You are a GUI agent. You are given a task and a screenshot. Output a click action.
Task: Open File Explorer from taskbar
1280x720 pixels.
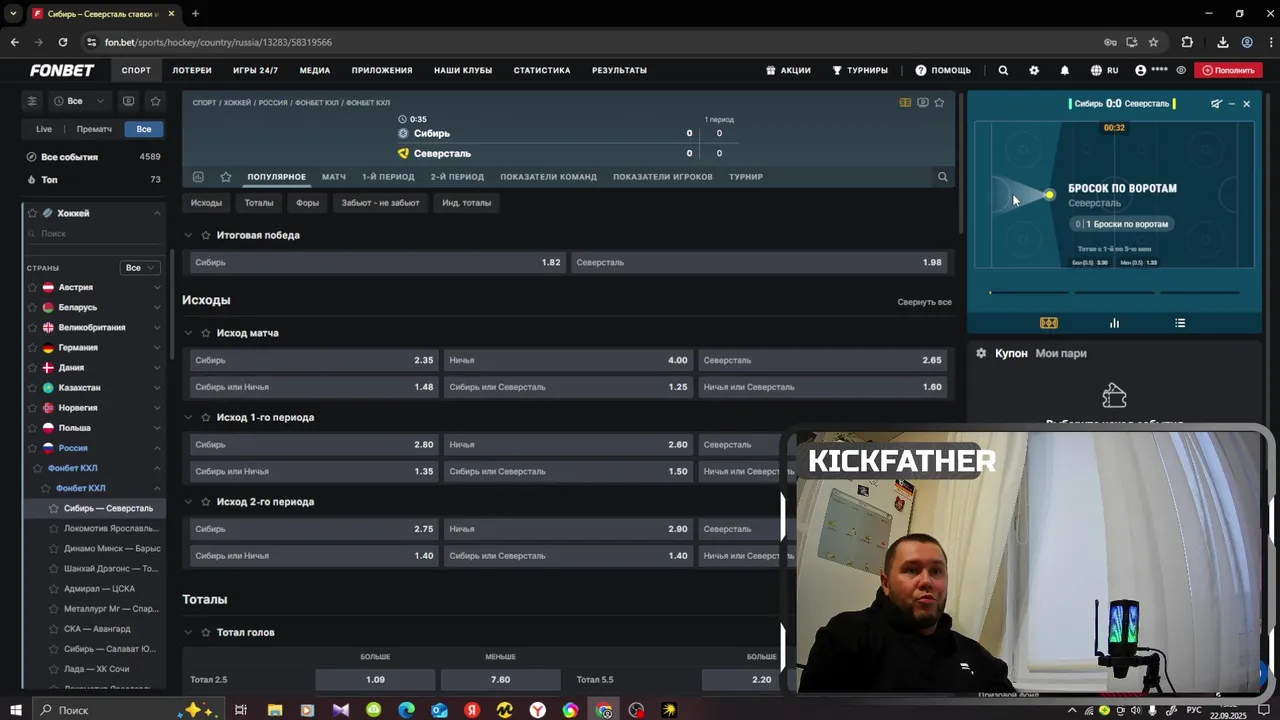pyautogui.click(x=274, y=710)
